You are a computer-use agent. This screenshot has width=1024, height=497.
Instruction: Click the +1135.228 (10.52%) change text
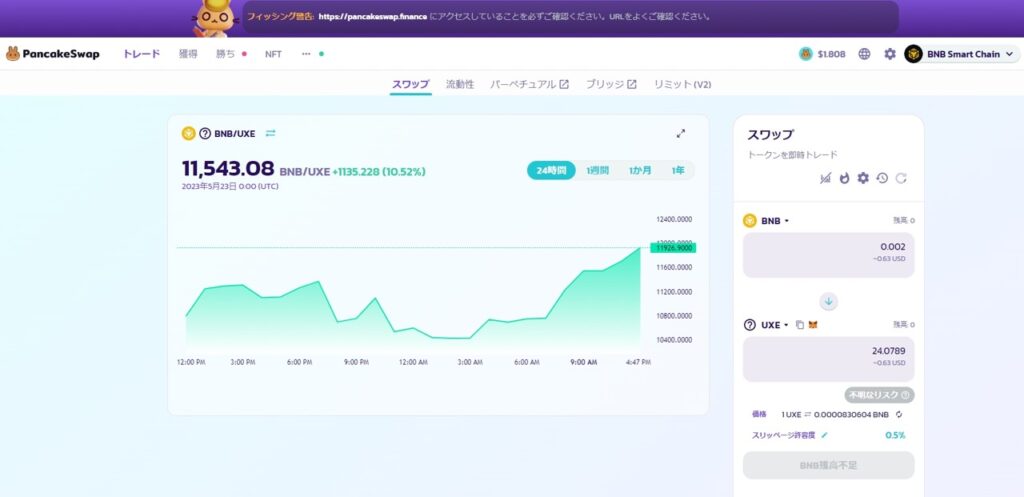(x=379, y=172)
